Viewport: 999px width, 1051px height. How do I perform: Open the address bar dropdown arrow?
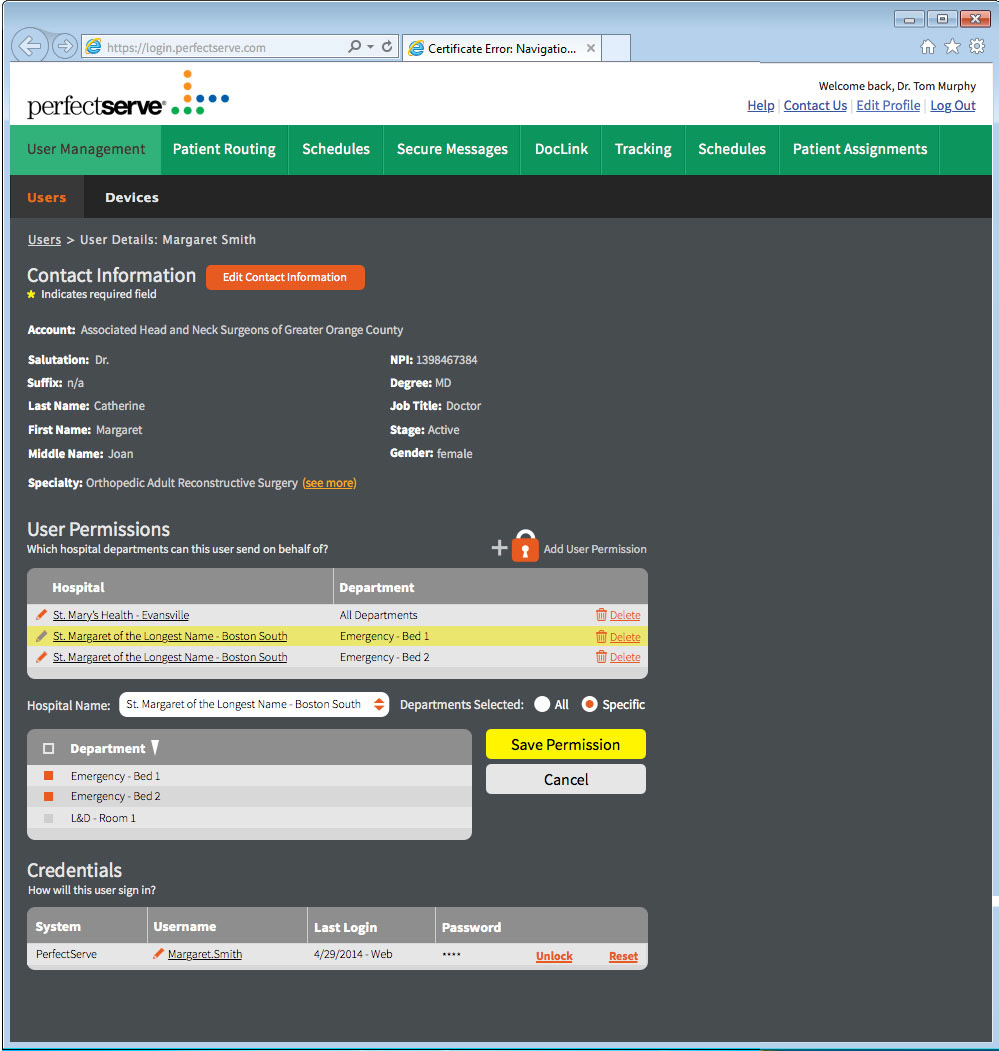371,46
